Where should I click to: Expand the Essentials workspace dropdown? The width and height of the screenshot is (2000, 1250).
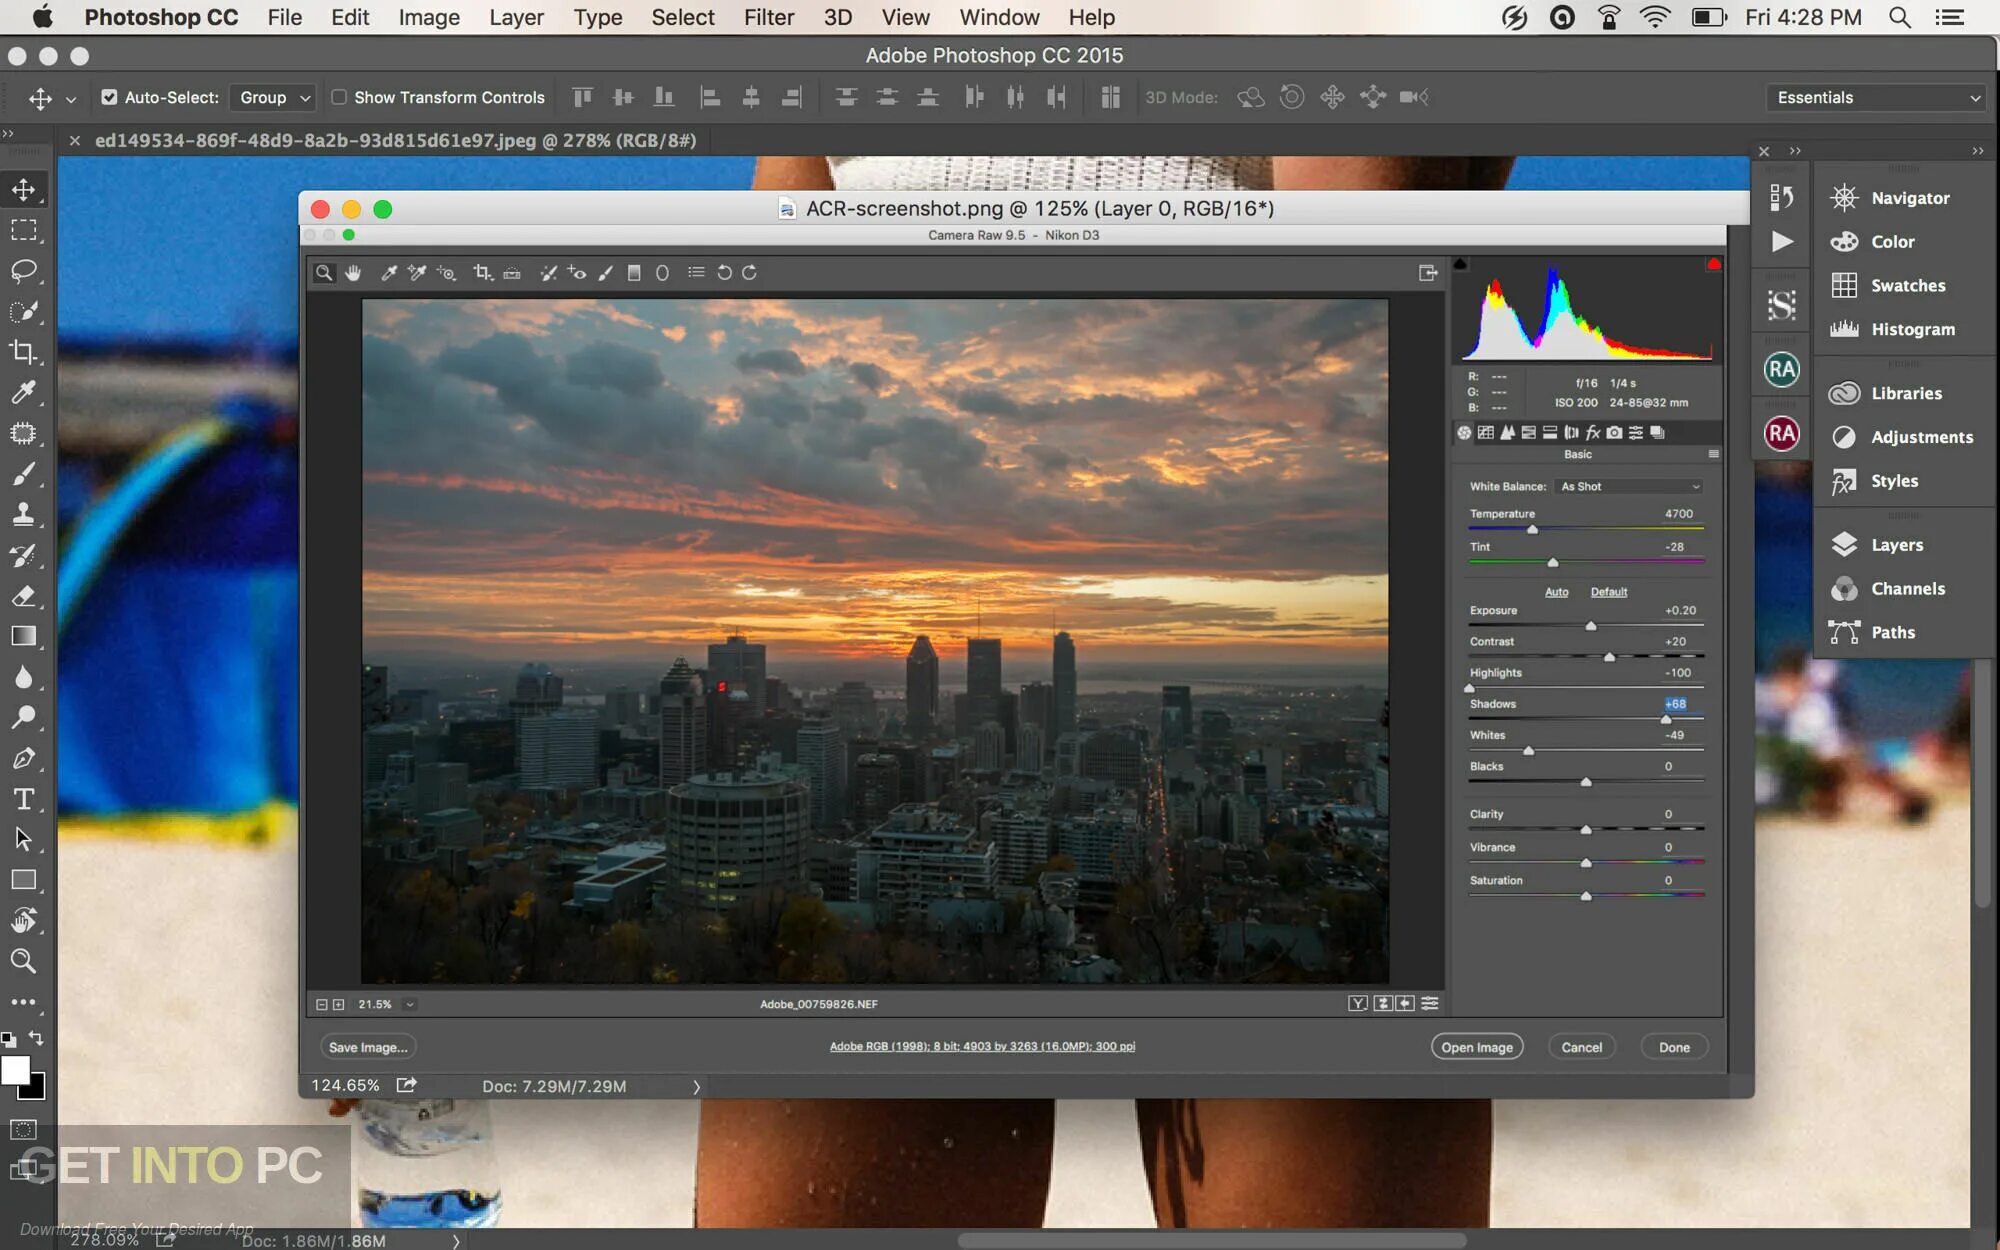click(x=1877, y=97)
